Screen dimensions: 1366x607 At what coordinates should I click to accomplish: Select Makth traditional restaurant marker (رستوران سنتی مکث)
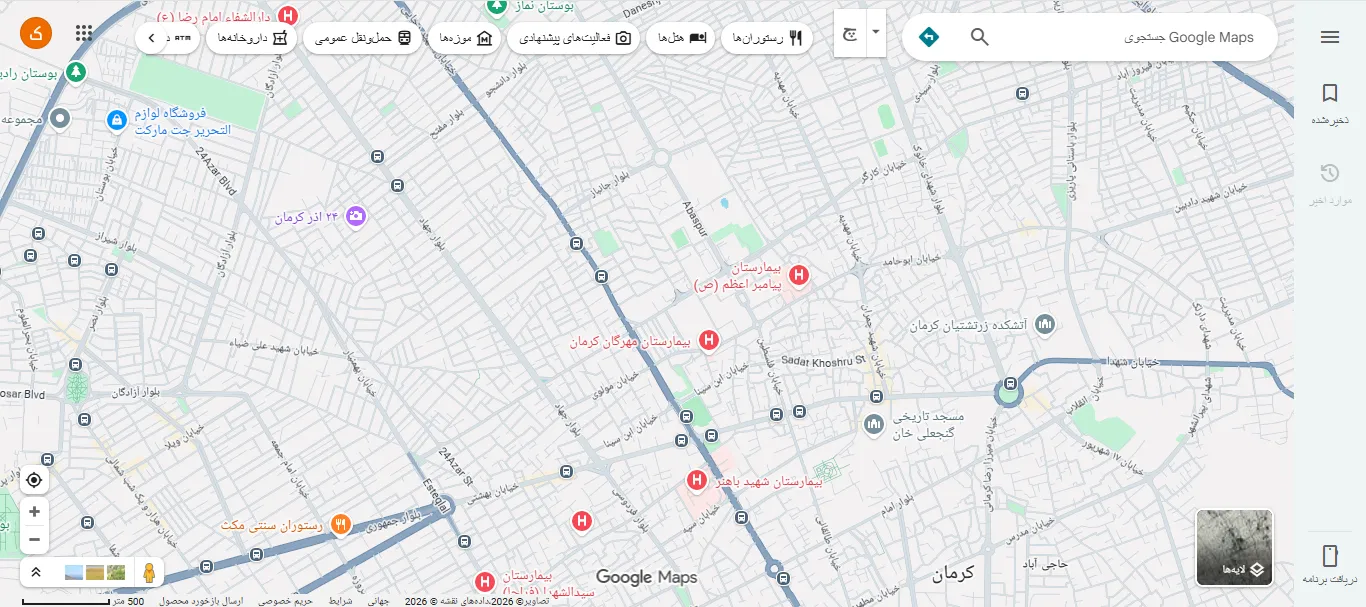(x=341, y=524)
